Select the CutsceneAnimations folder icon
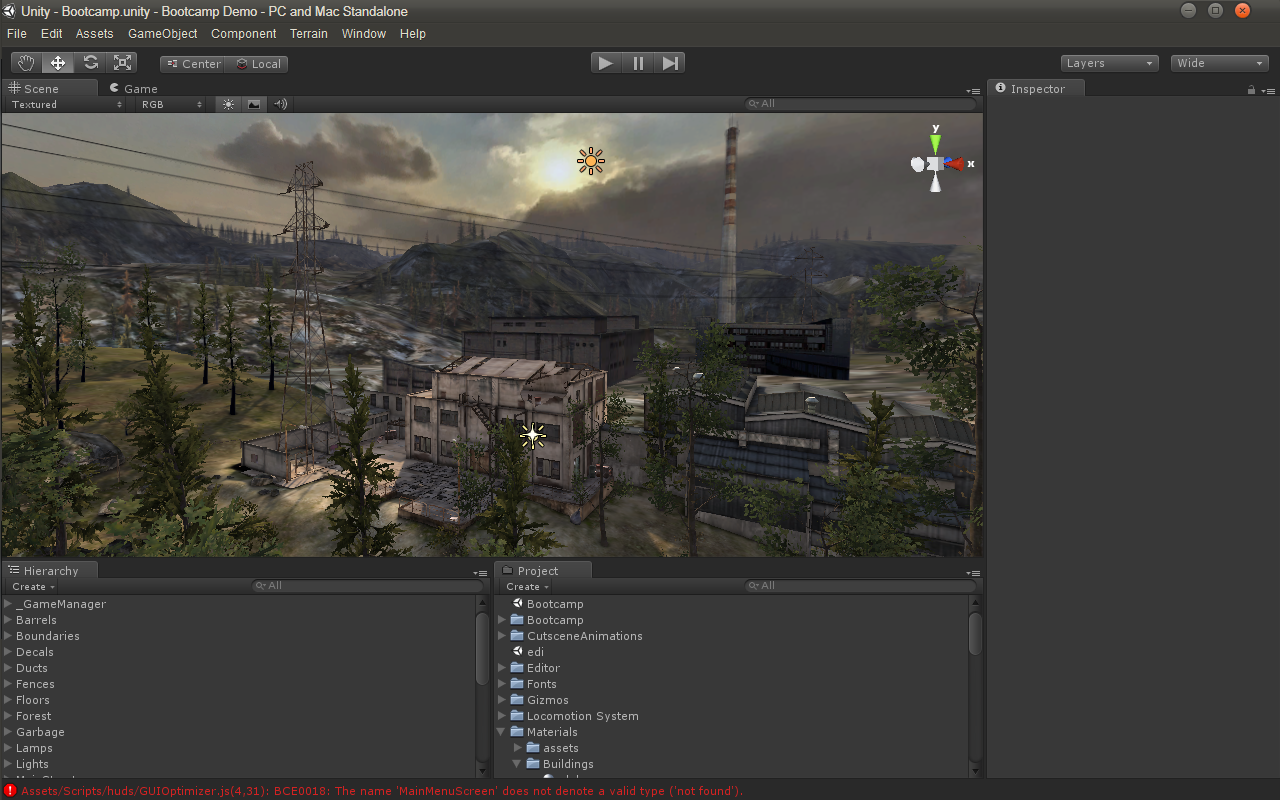 tap(517, 636)
